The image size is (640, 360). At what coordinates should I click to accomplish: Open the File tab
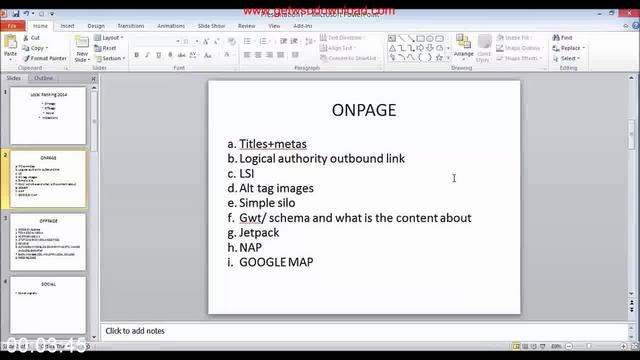tap(12, 26)
